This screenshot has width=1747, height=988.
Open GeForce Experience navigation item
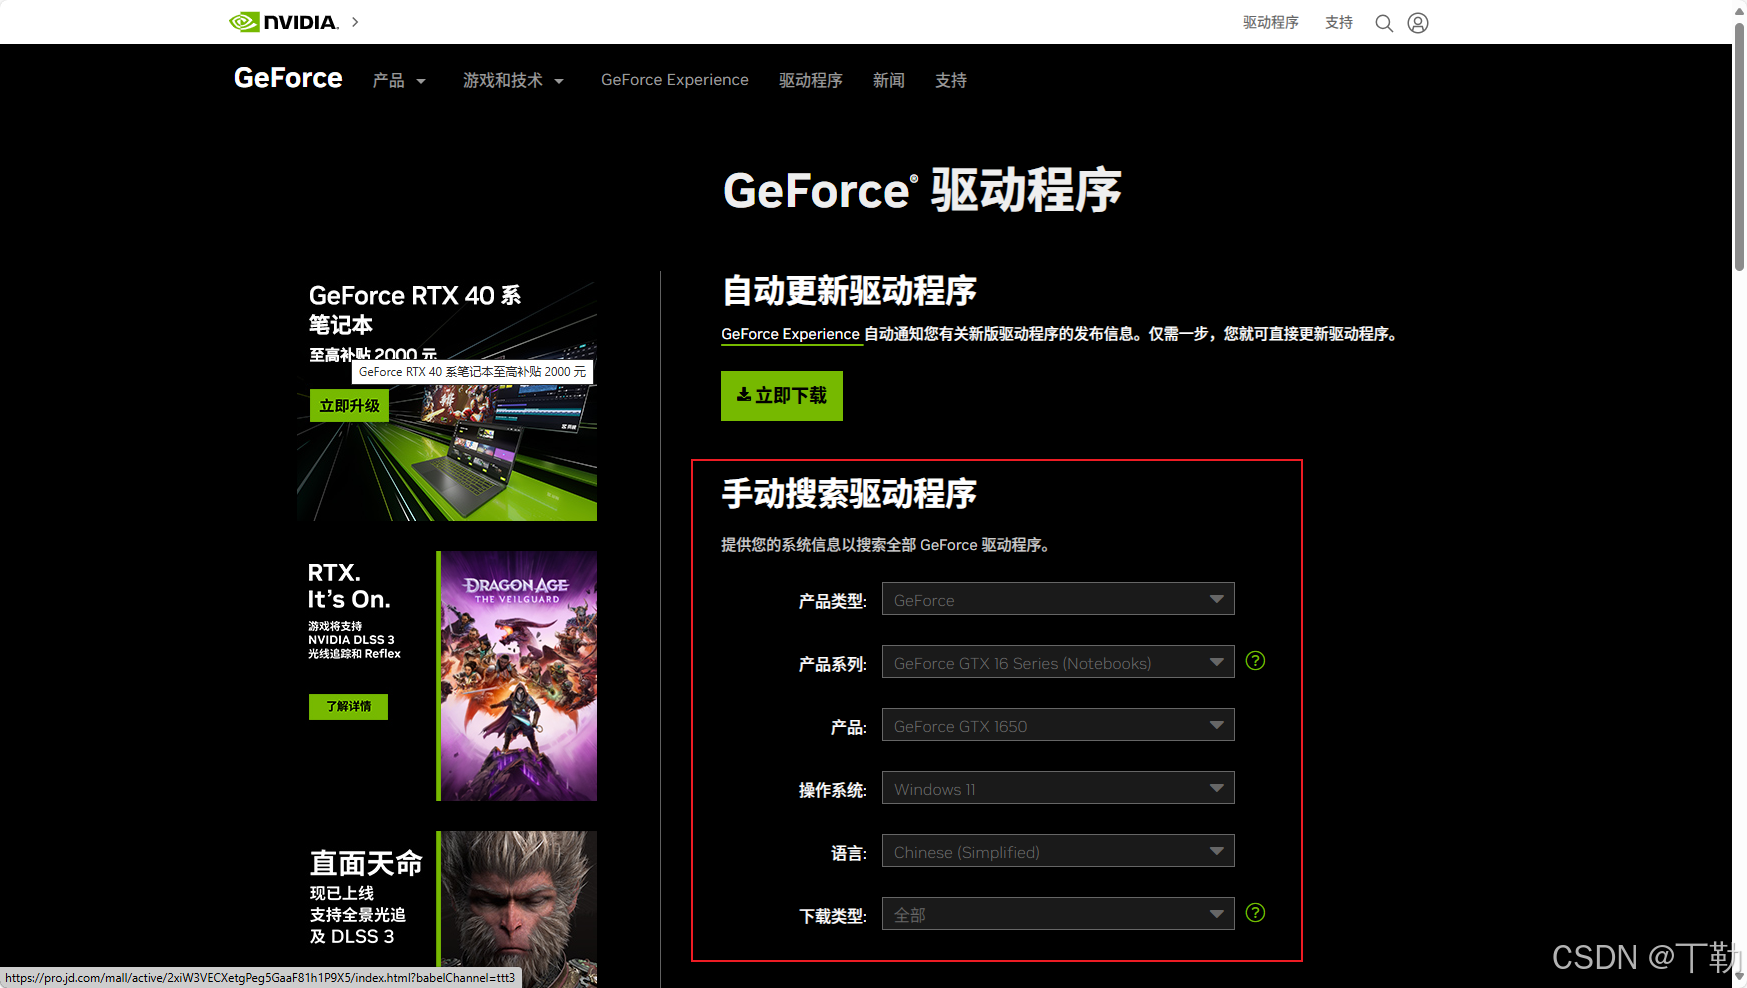point(675,80)
